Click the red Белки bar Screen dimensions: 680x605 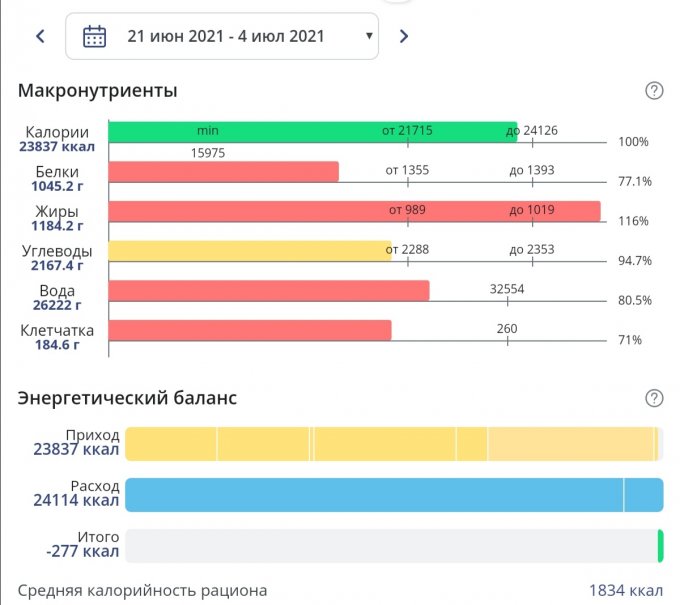click(223, 172)
